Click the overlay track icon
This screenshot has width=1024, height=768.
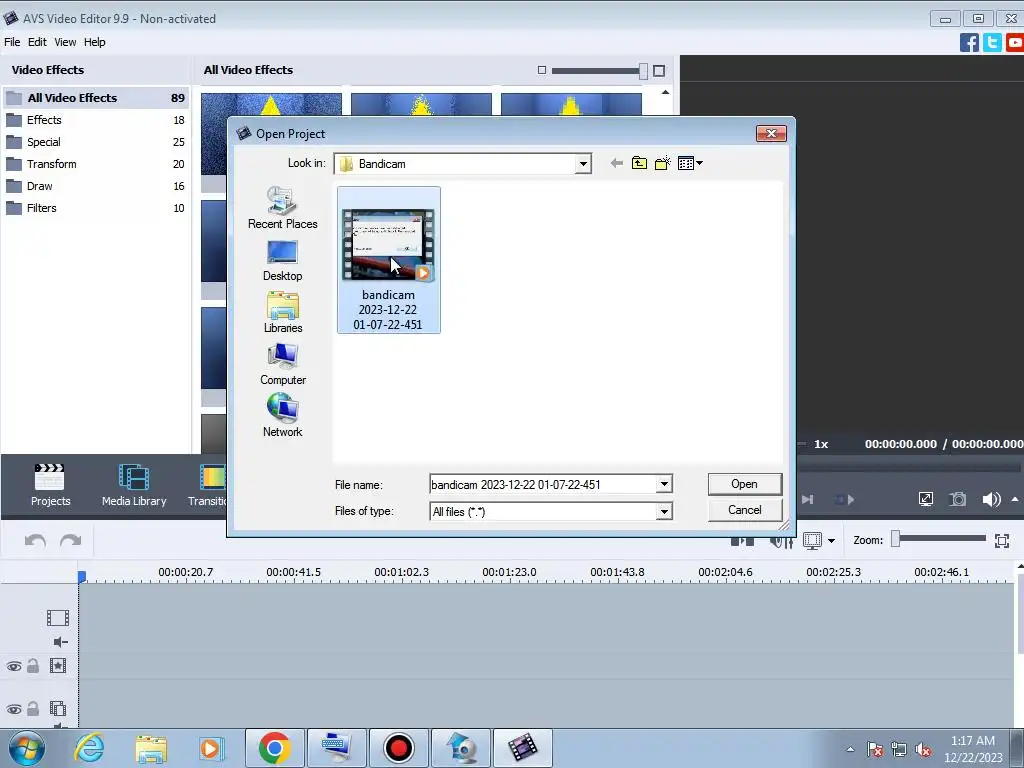(57, 708)
